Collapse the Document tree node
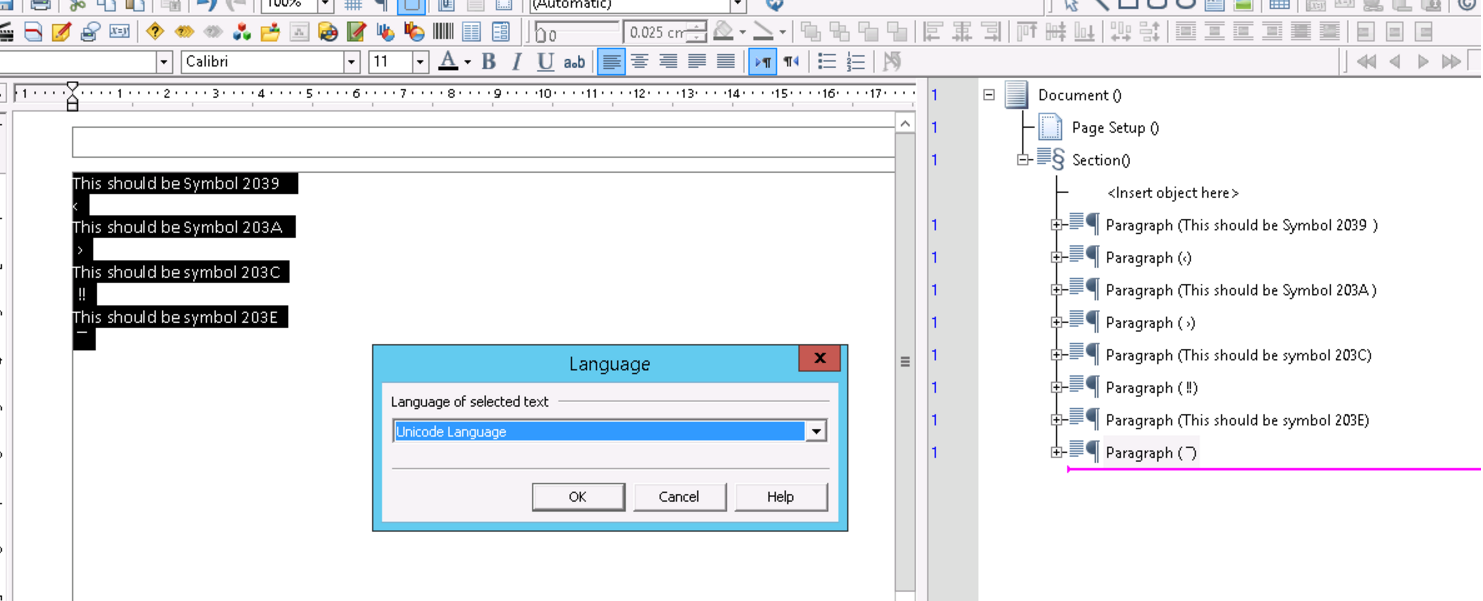 [x=989, y=95]
